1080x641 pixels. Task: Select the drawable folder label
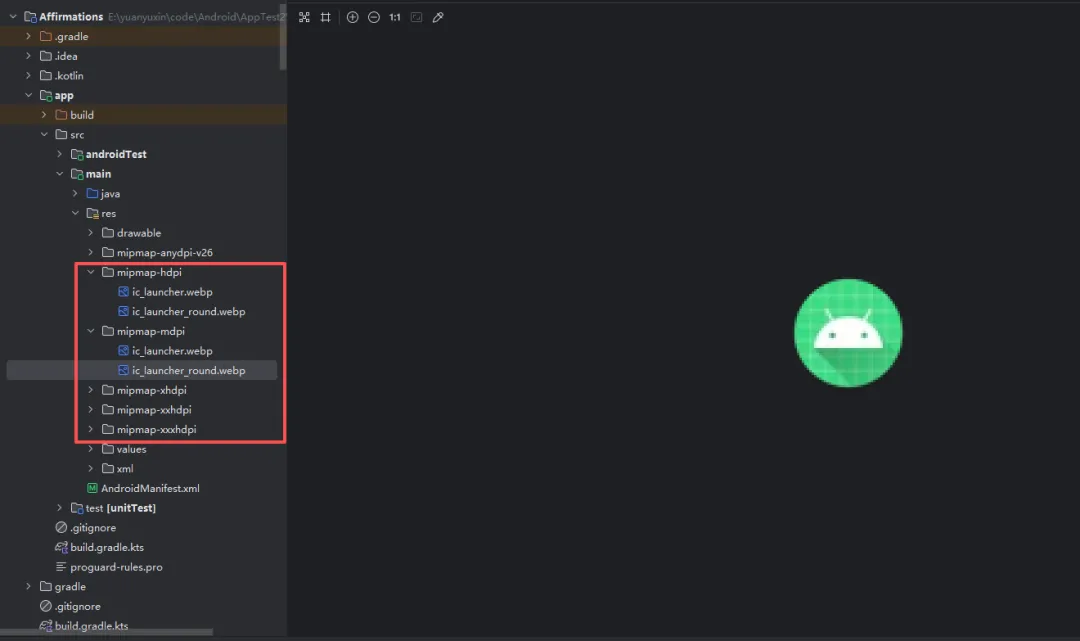[138, 233]
